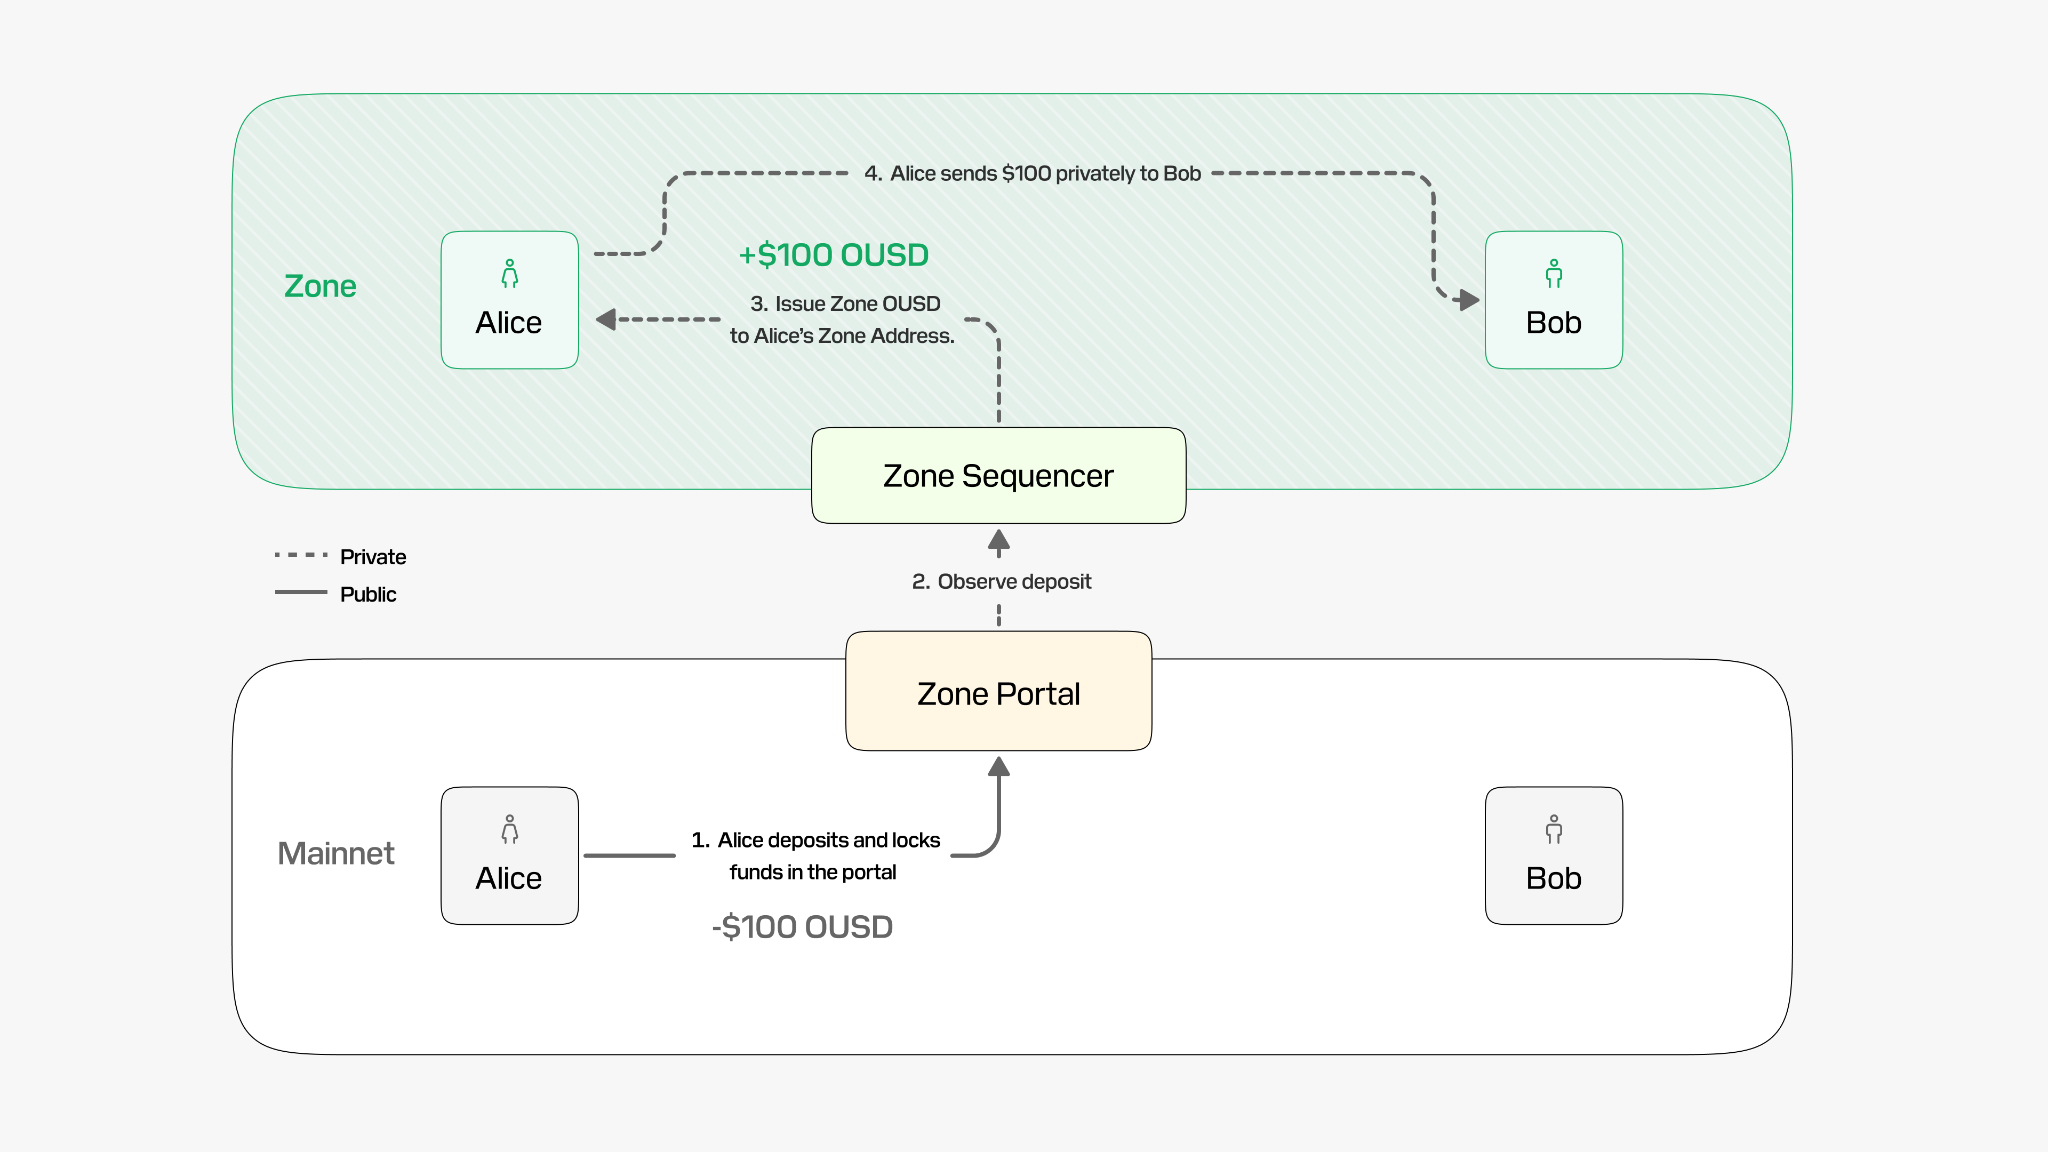
Task: Click the green person icon in Zone Alice box
Action: 510,274
